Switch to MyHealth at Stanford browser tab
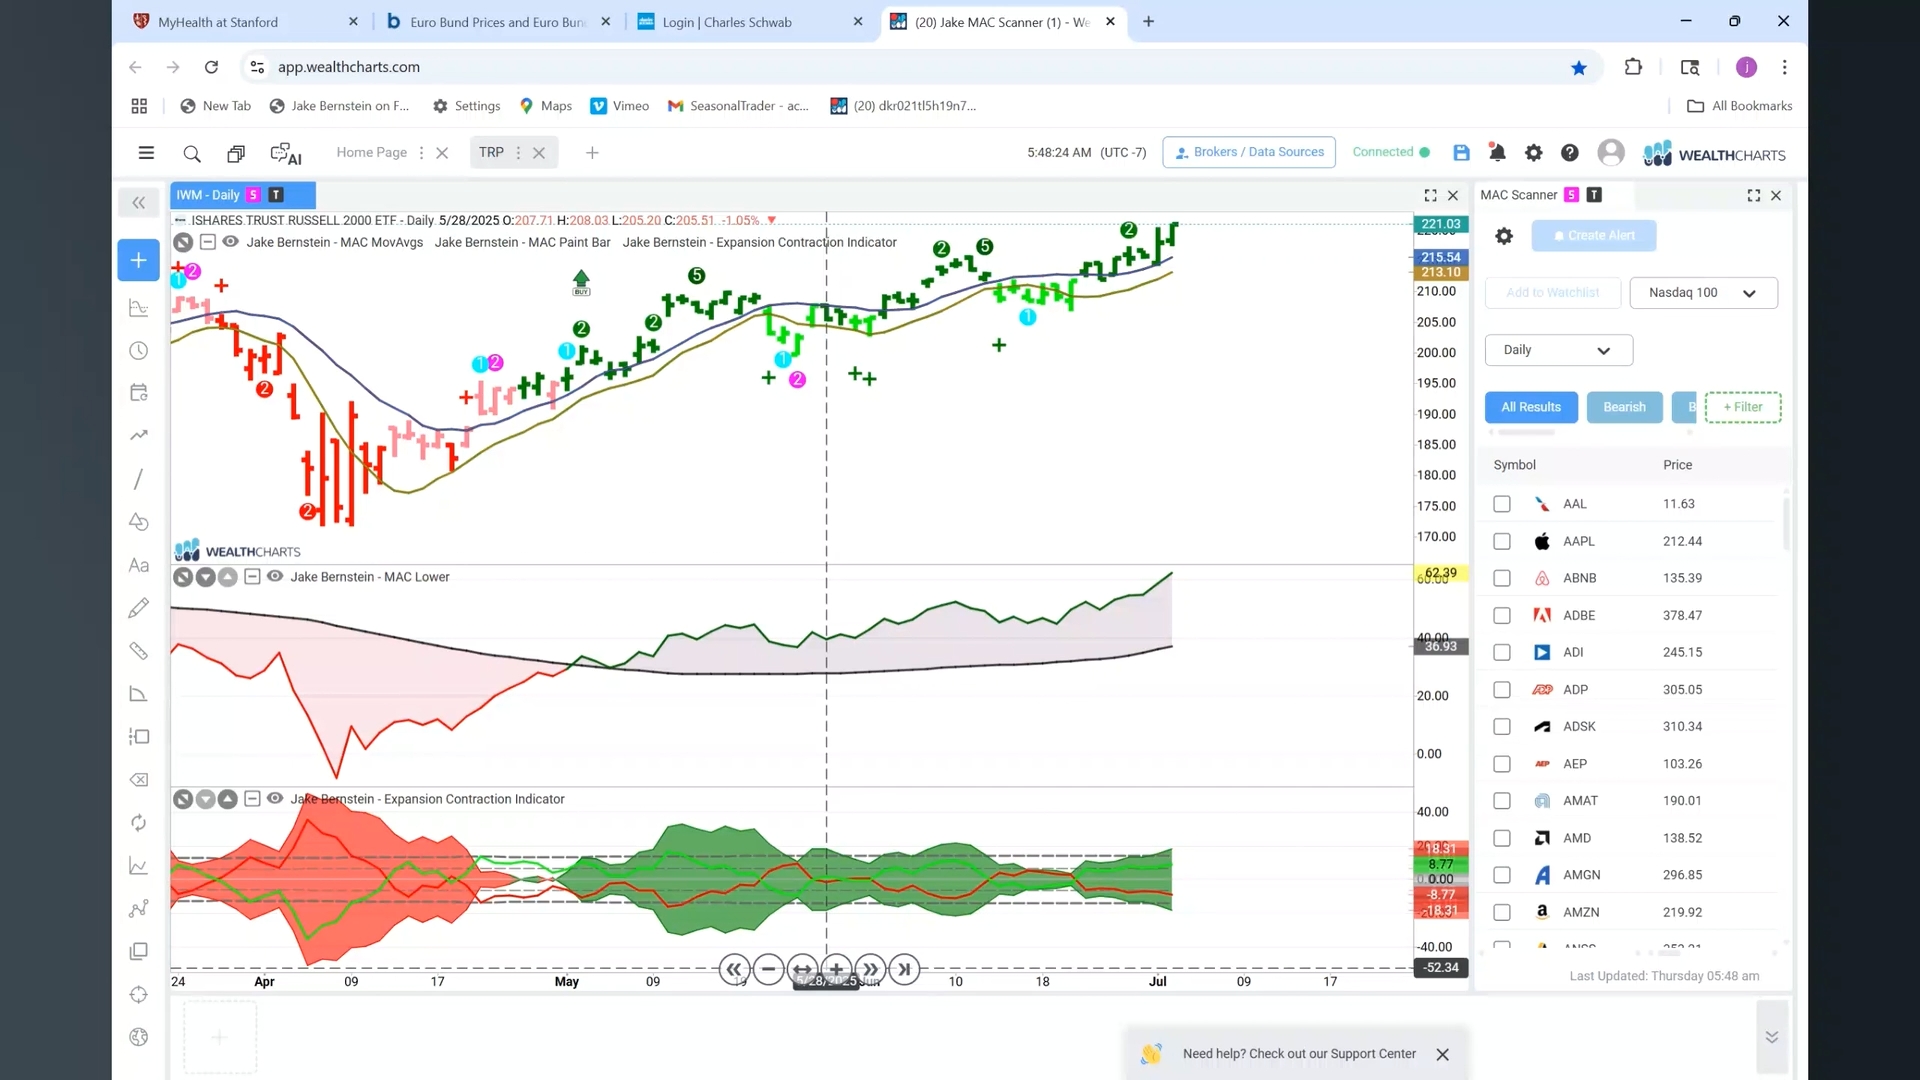Image resolution: width=1920 pixels, height=1080 pixels. pos(245,22)
